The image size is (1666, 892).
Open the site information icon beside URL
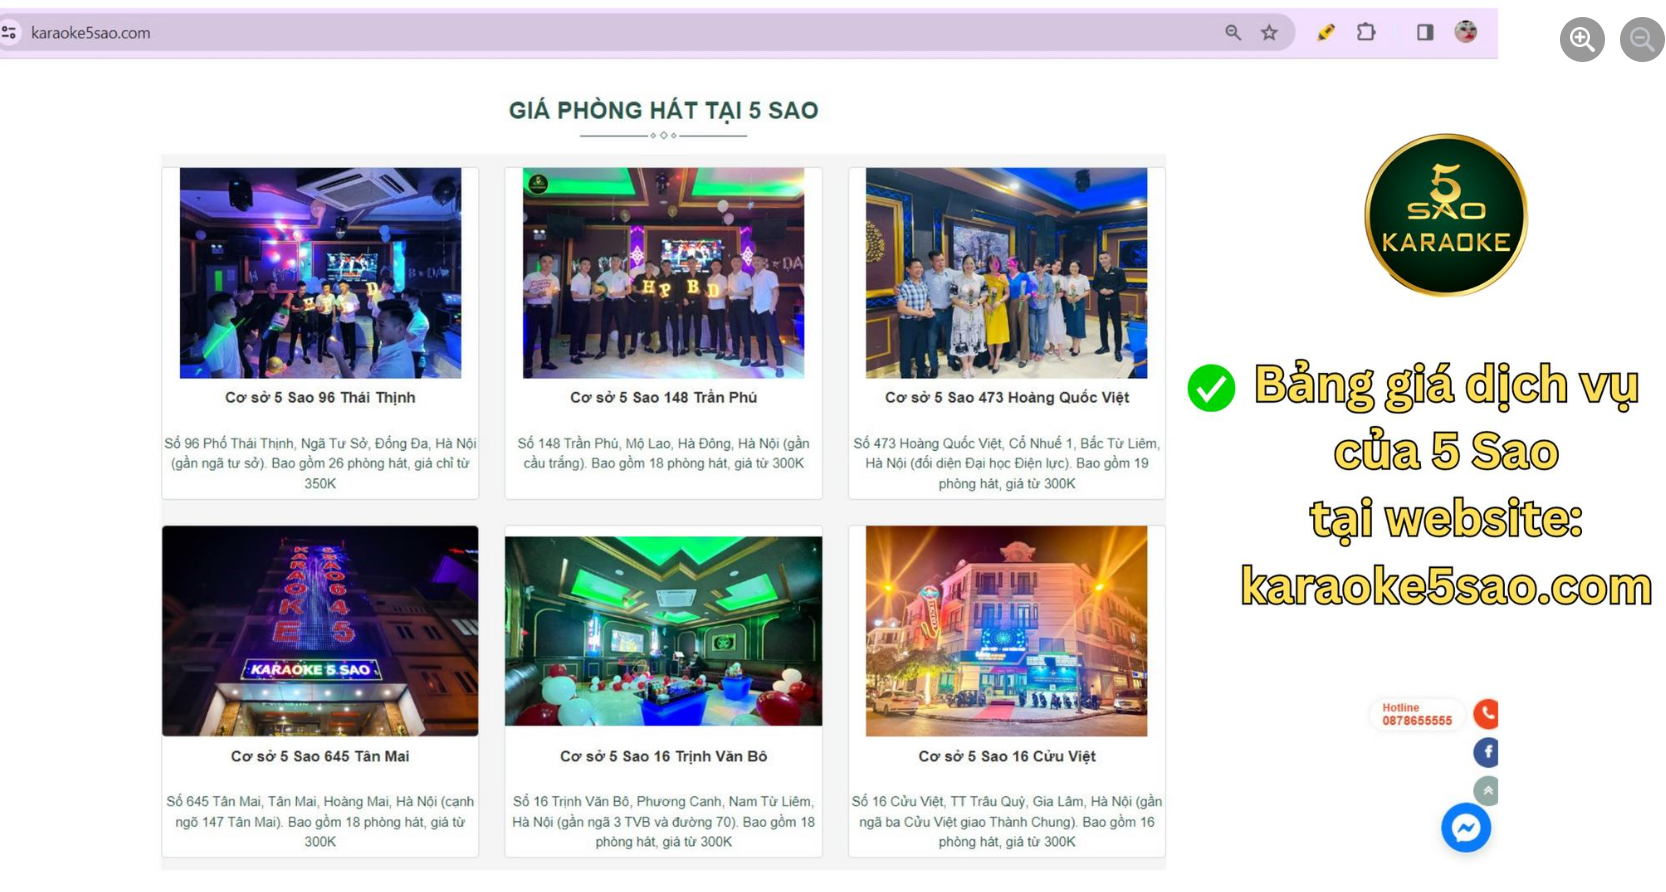10,32
